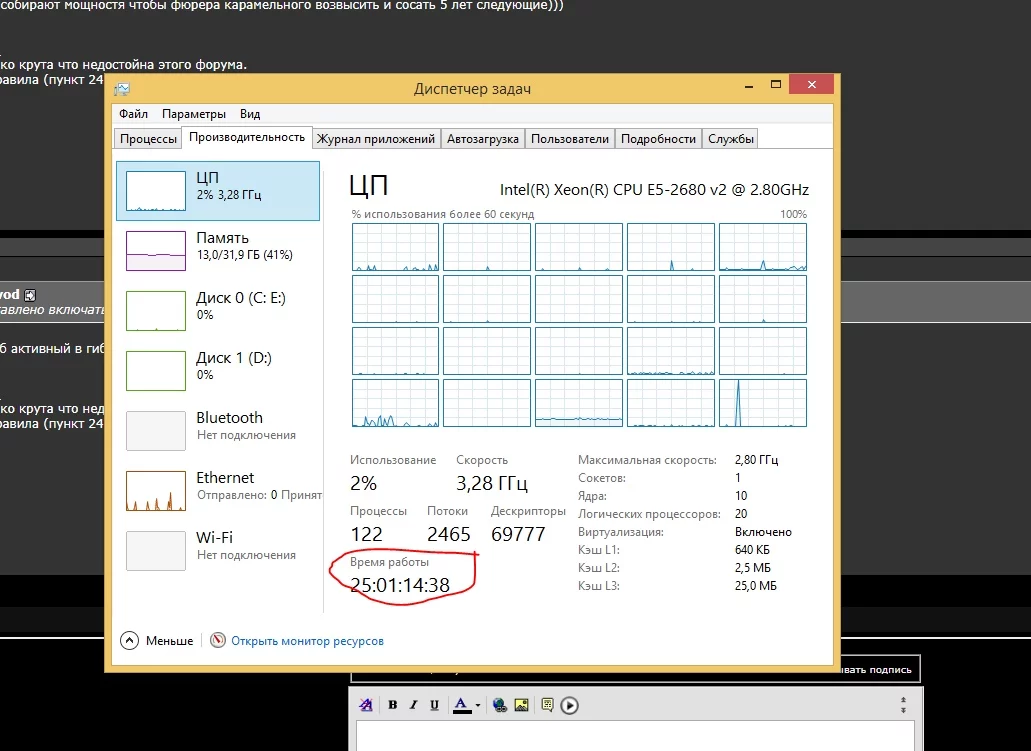Toggle underline in forum editor

[x=434, y=705]
